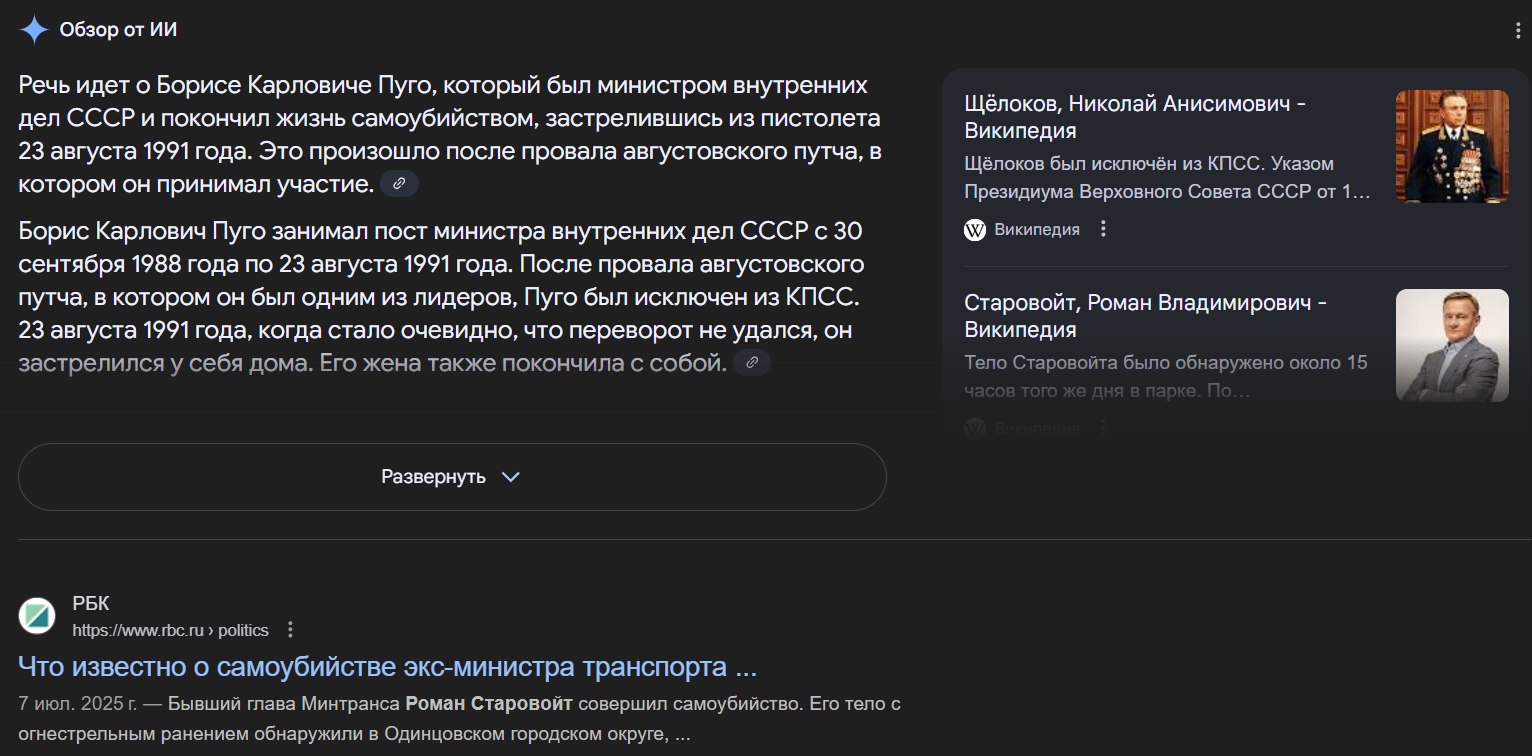Click the chevron arrow next to Развернуть
The height and width of the screenshot is (756, 1532).
tap(511, 477)
